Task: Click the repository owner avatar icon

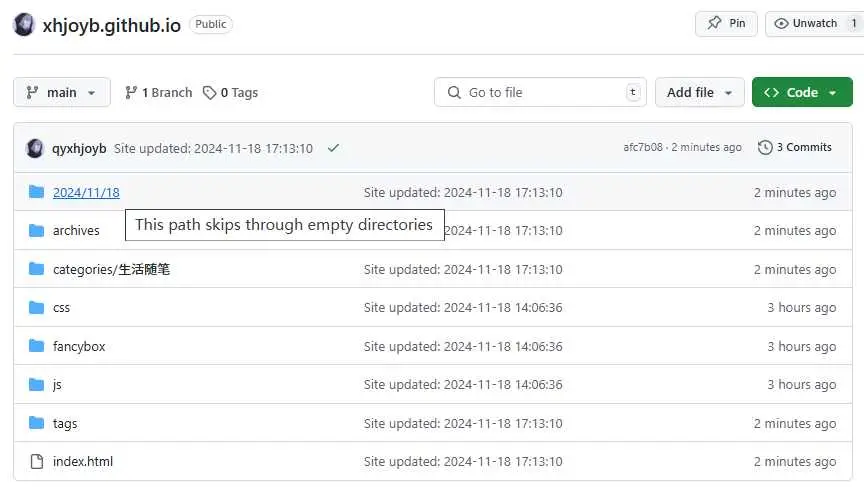Action: point(24,25)
